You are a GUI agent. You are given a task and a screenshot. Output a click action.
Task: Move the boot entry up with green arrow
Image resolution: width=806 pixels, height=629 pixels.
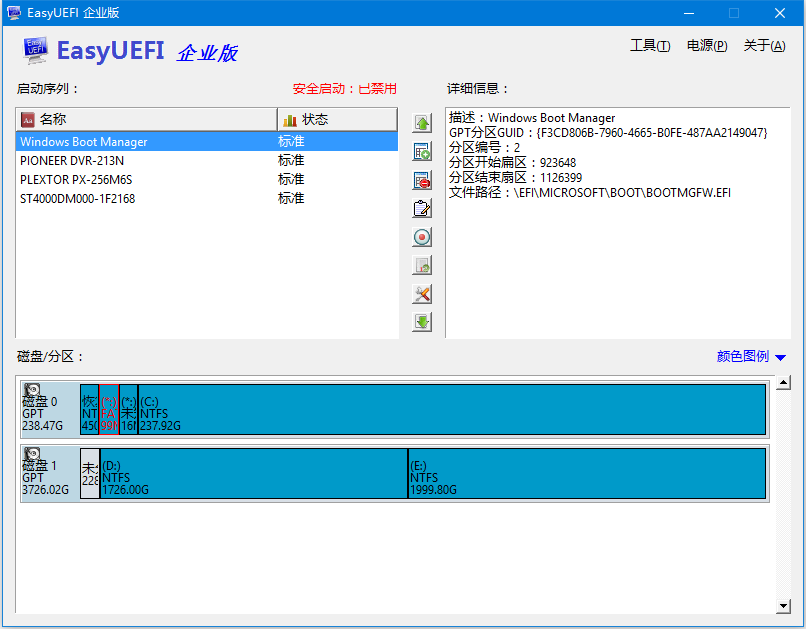pyautogui.click(x=422, y=123)
